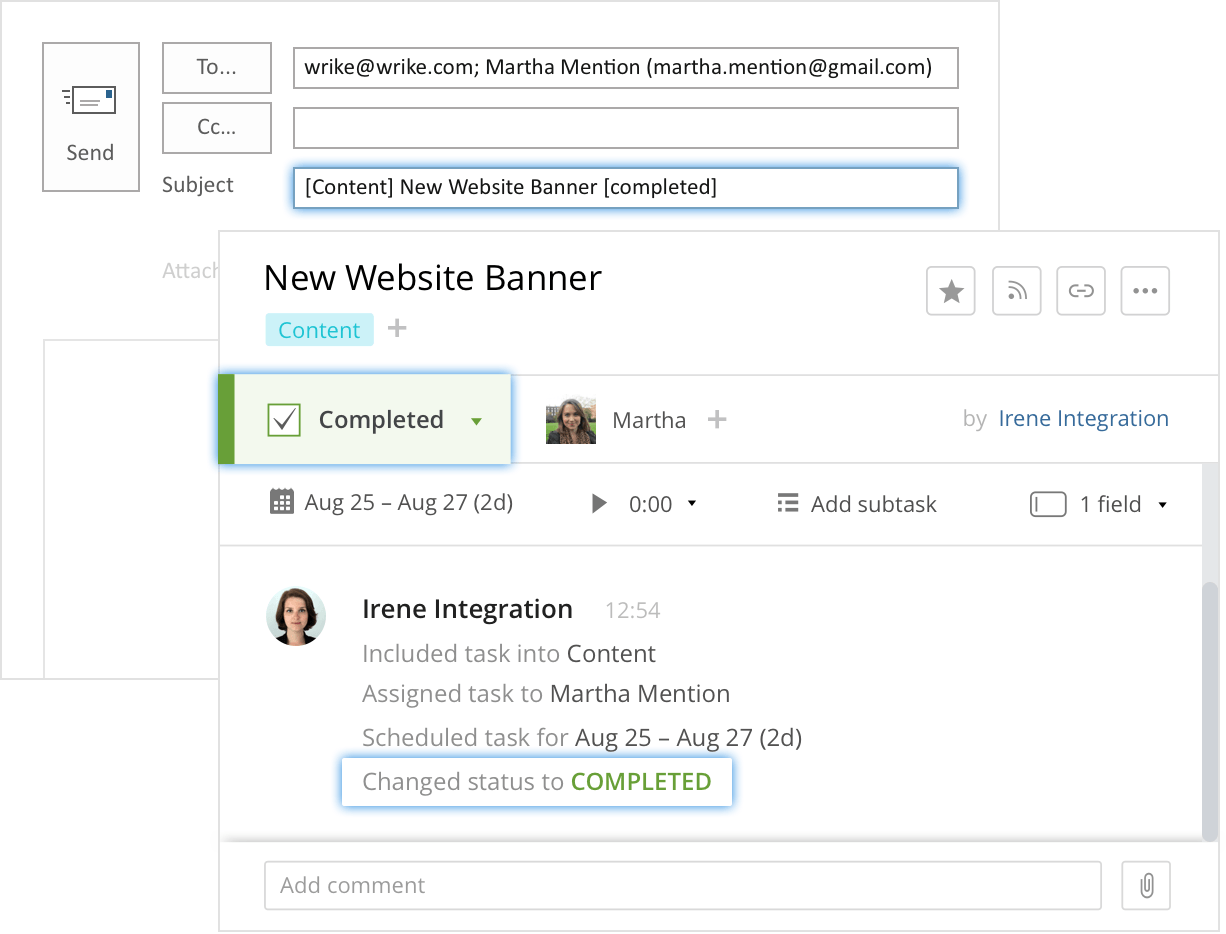Attach a file with paperclip icon
This screenshot has height=934, width=1226.
click(x=1146, y=886)
